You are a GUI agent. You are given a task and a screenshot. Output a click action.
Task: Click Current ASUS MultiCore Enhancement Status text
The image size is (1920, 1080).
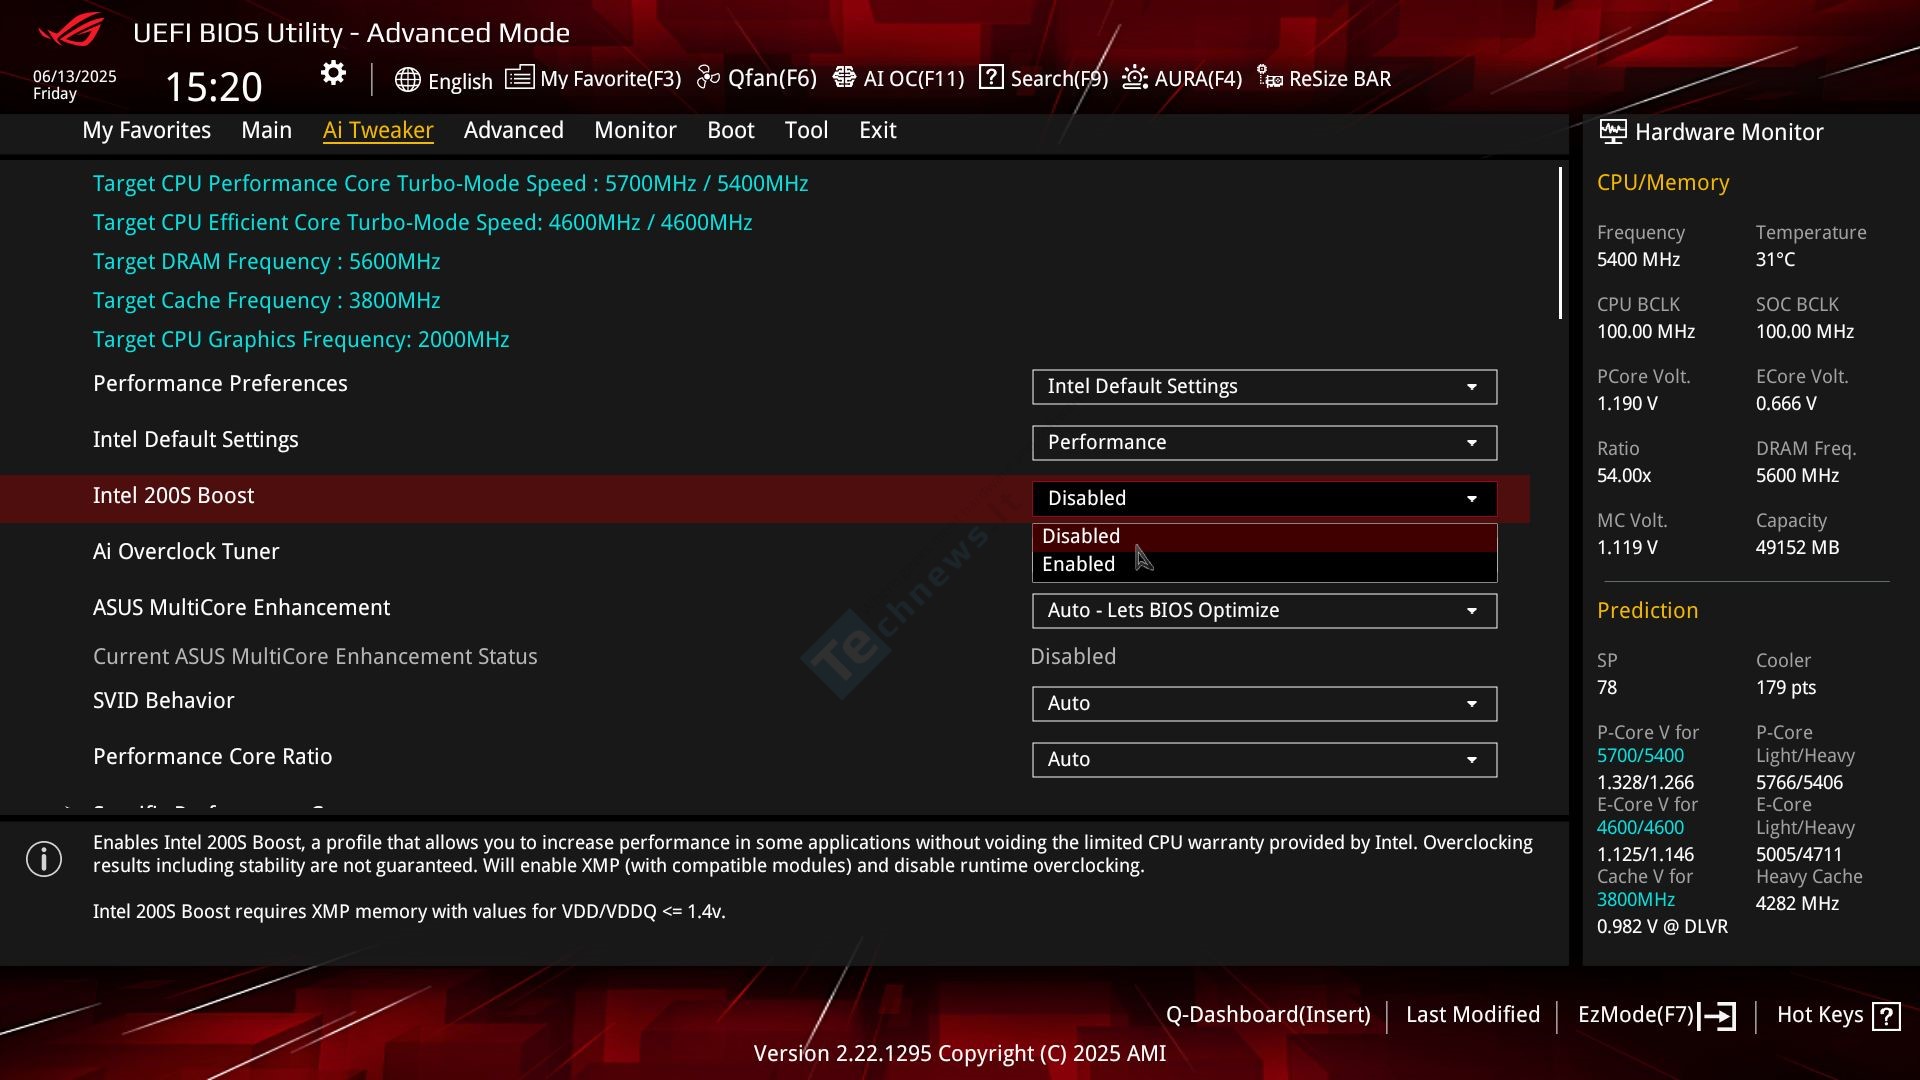click(315, 657)
